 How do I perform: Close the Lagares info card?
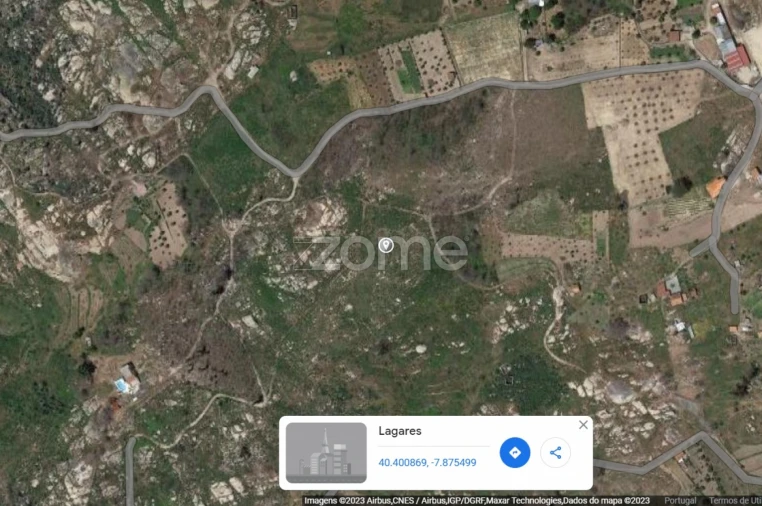point(583,425)
